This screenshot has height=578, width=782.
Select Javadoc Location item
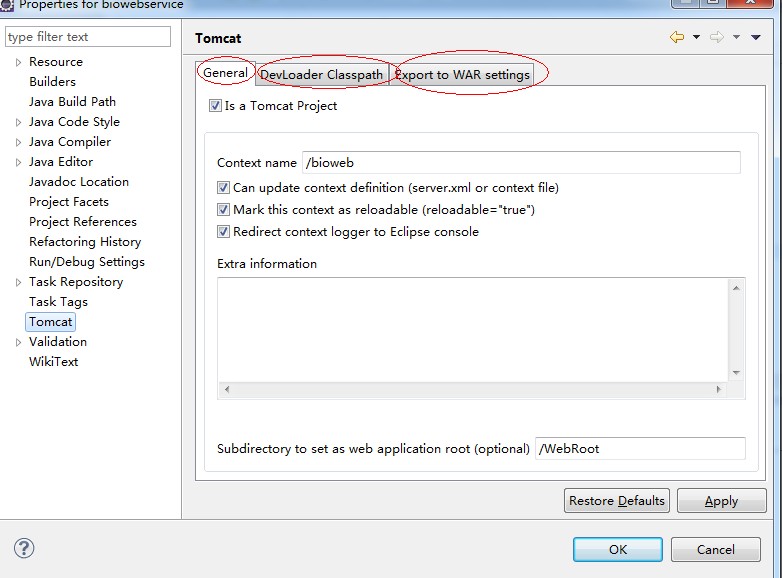pos(79,182)
